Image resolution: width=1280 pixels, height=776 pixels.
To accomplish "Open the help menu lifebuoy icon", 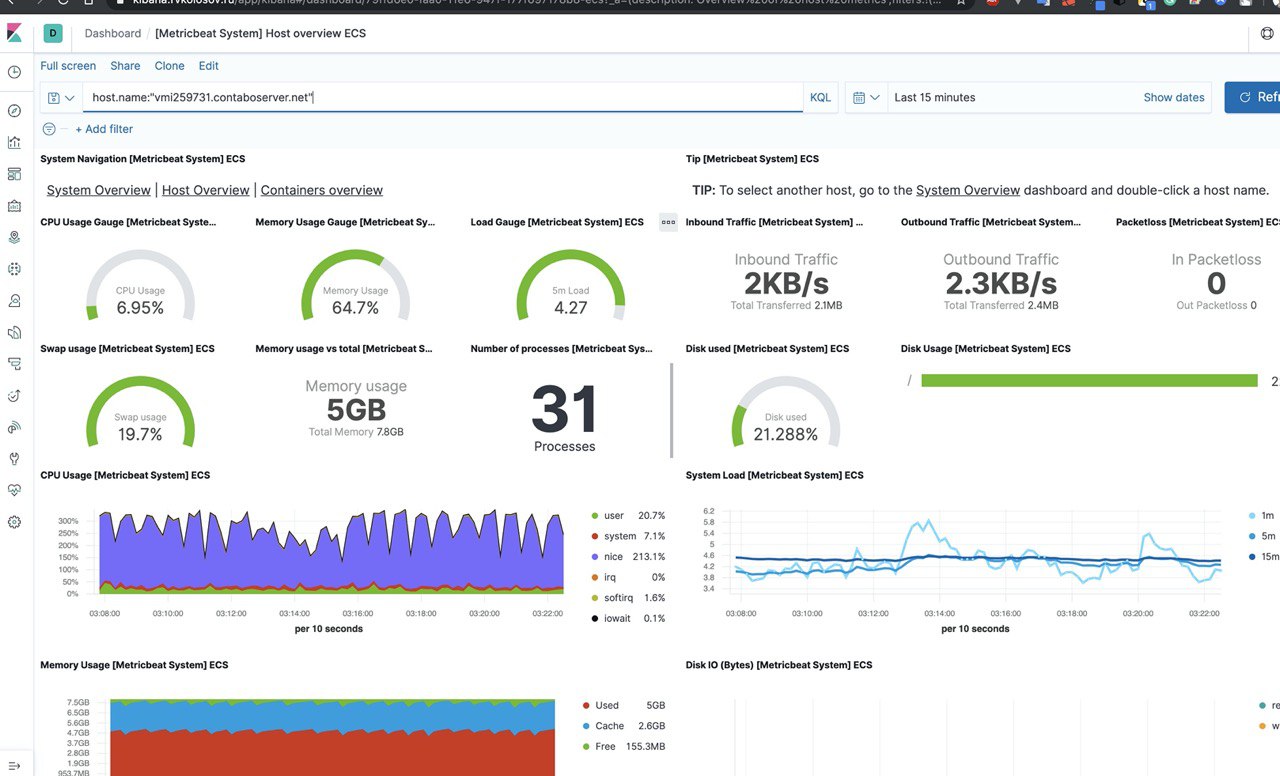I will coord(1268,34).
